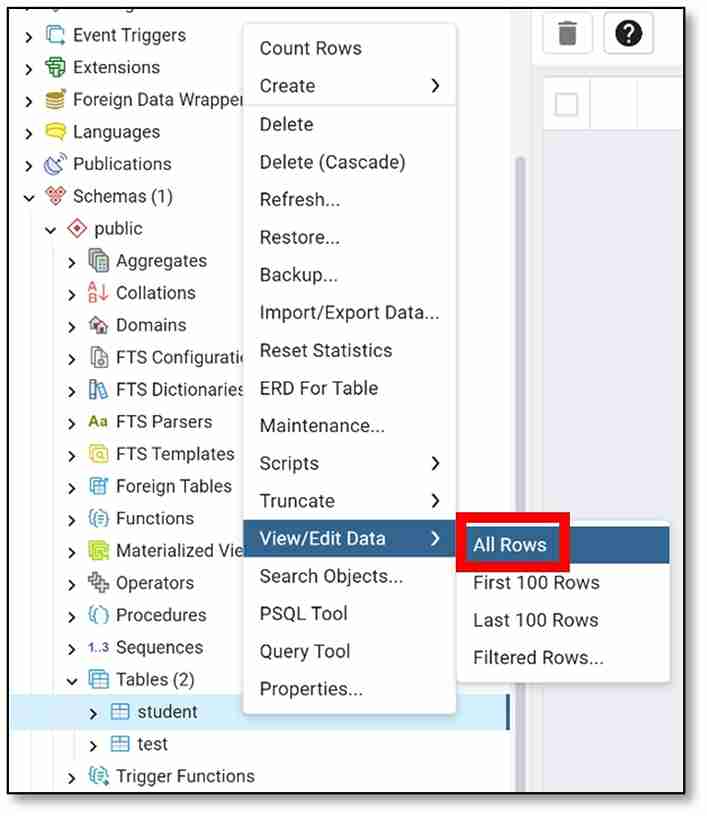Click the Functions node icon
The height and width of the screenshot is (816, 707).
98,518
